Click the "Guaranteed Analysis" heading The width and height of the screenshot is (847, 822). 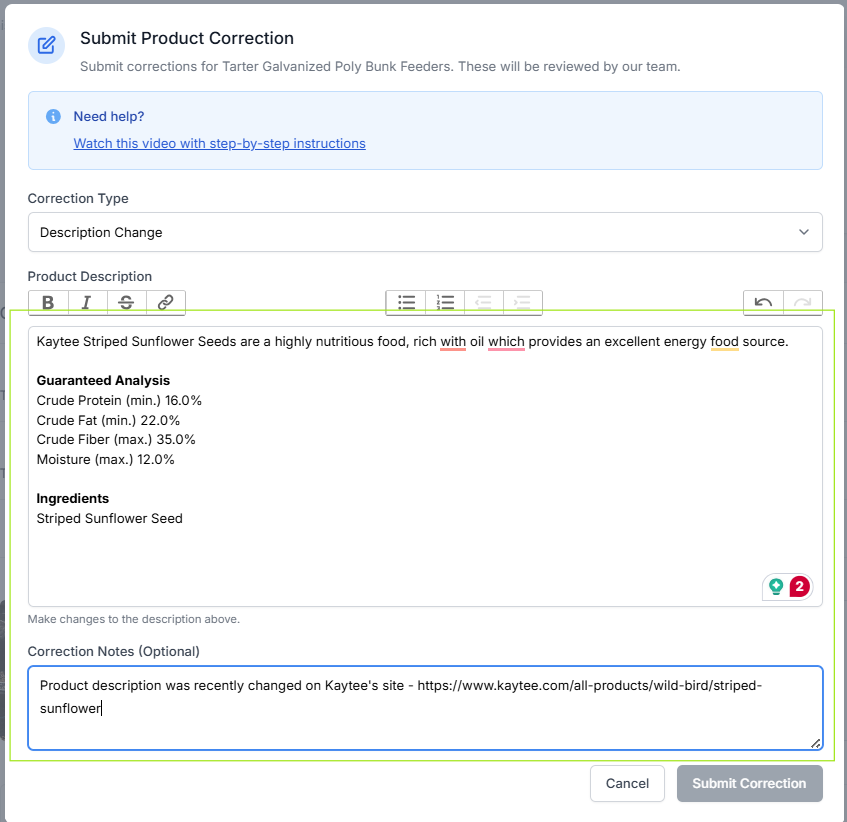click(103, 381)
